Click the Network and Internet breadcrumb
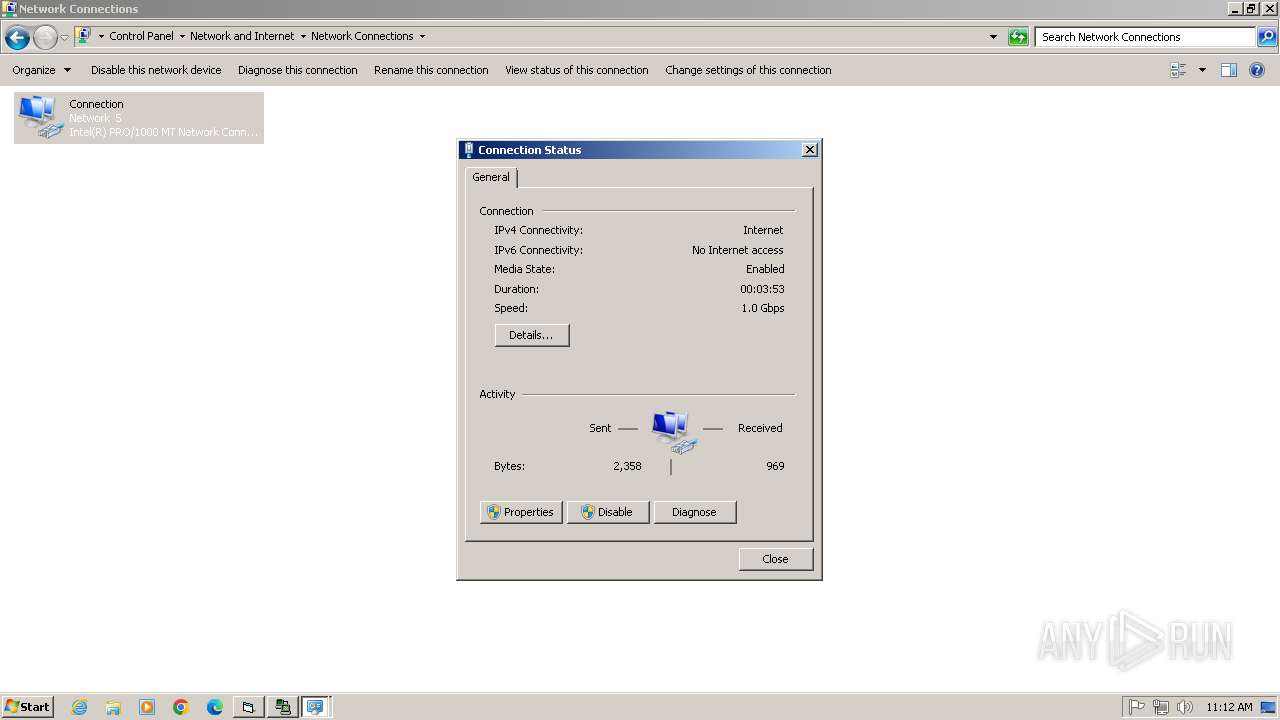The width and height of the screenshot is (1280, 720). point(242,36)
